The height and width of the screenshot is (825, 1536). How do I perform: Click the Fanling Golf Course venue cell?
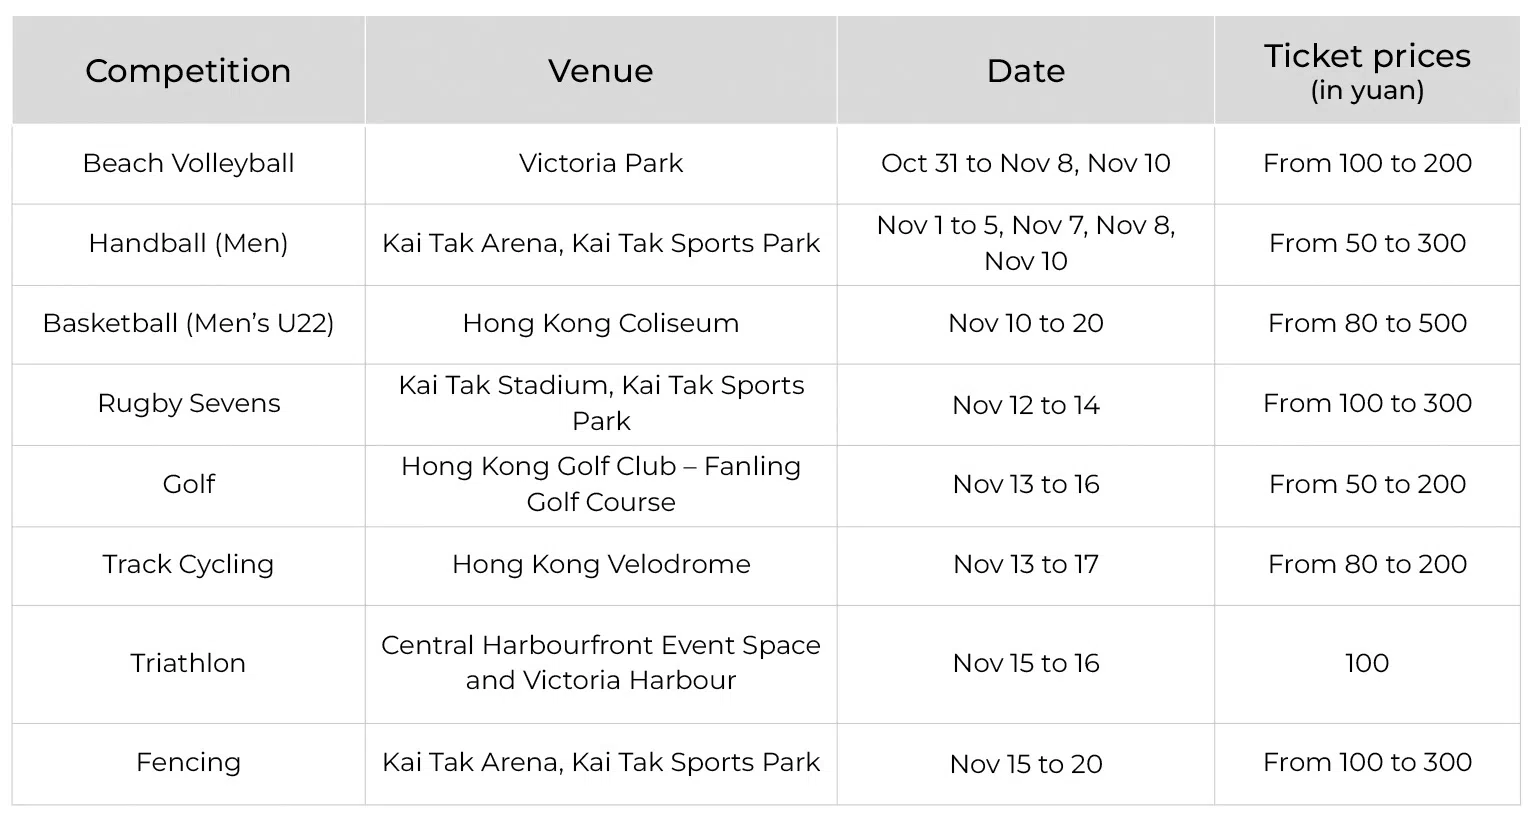(x=600, y=484)
